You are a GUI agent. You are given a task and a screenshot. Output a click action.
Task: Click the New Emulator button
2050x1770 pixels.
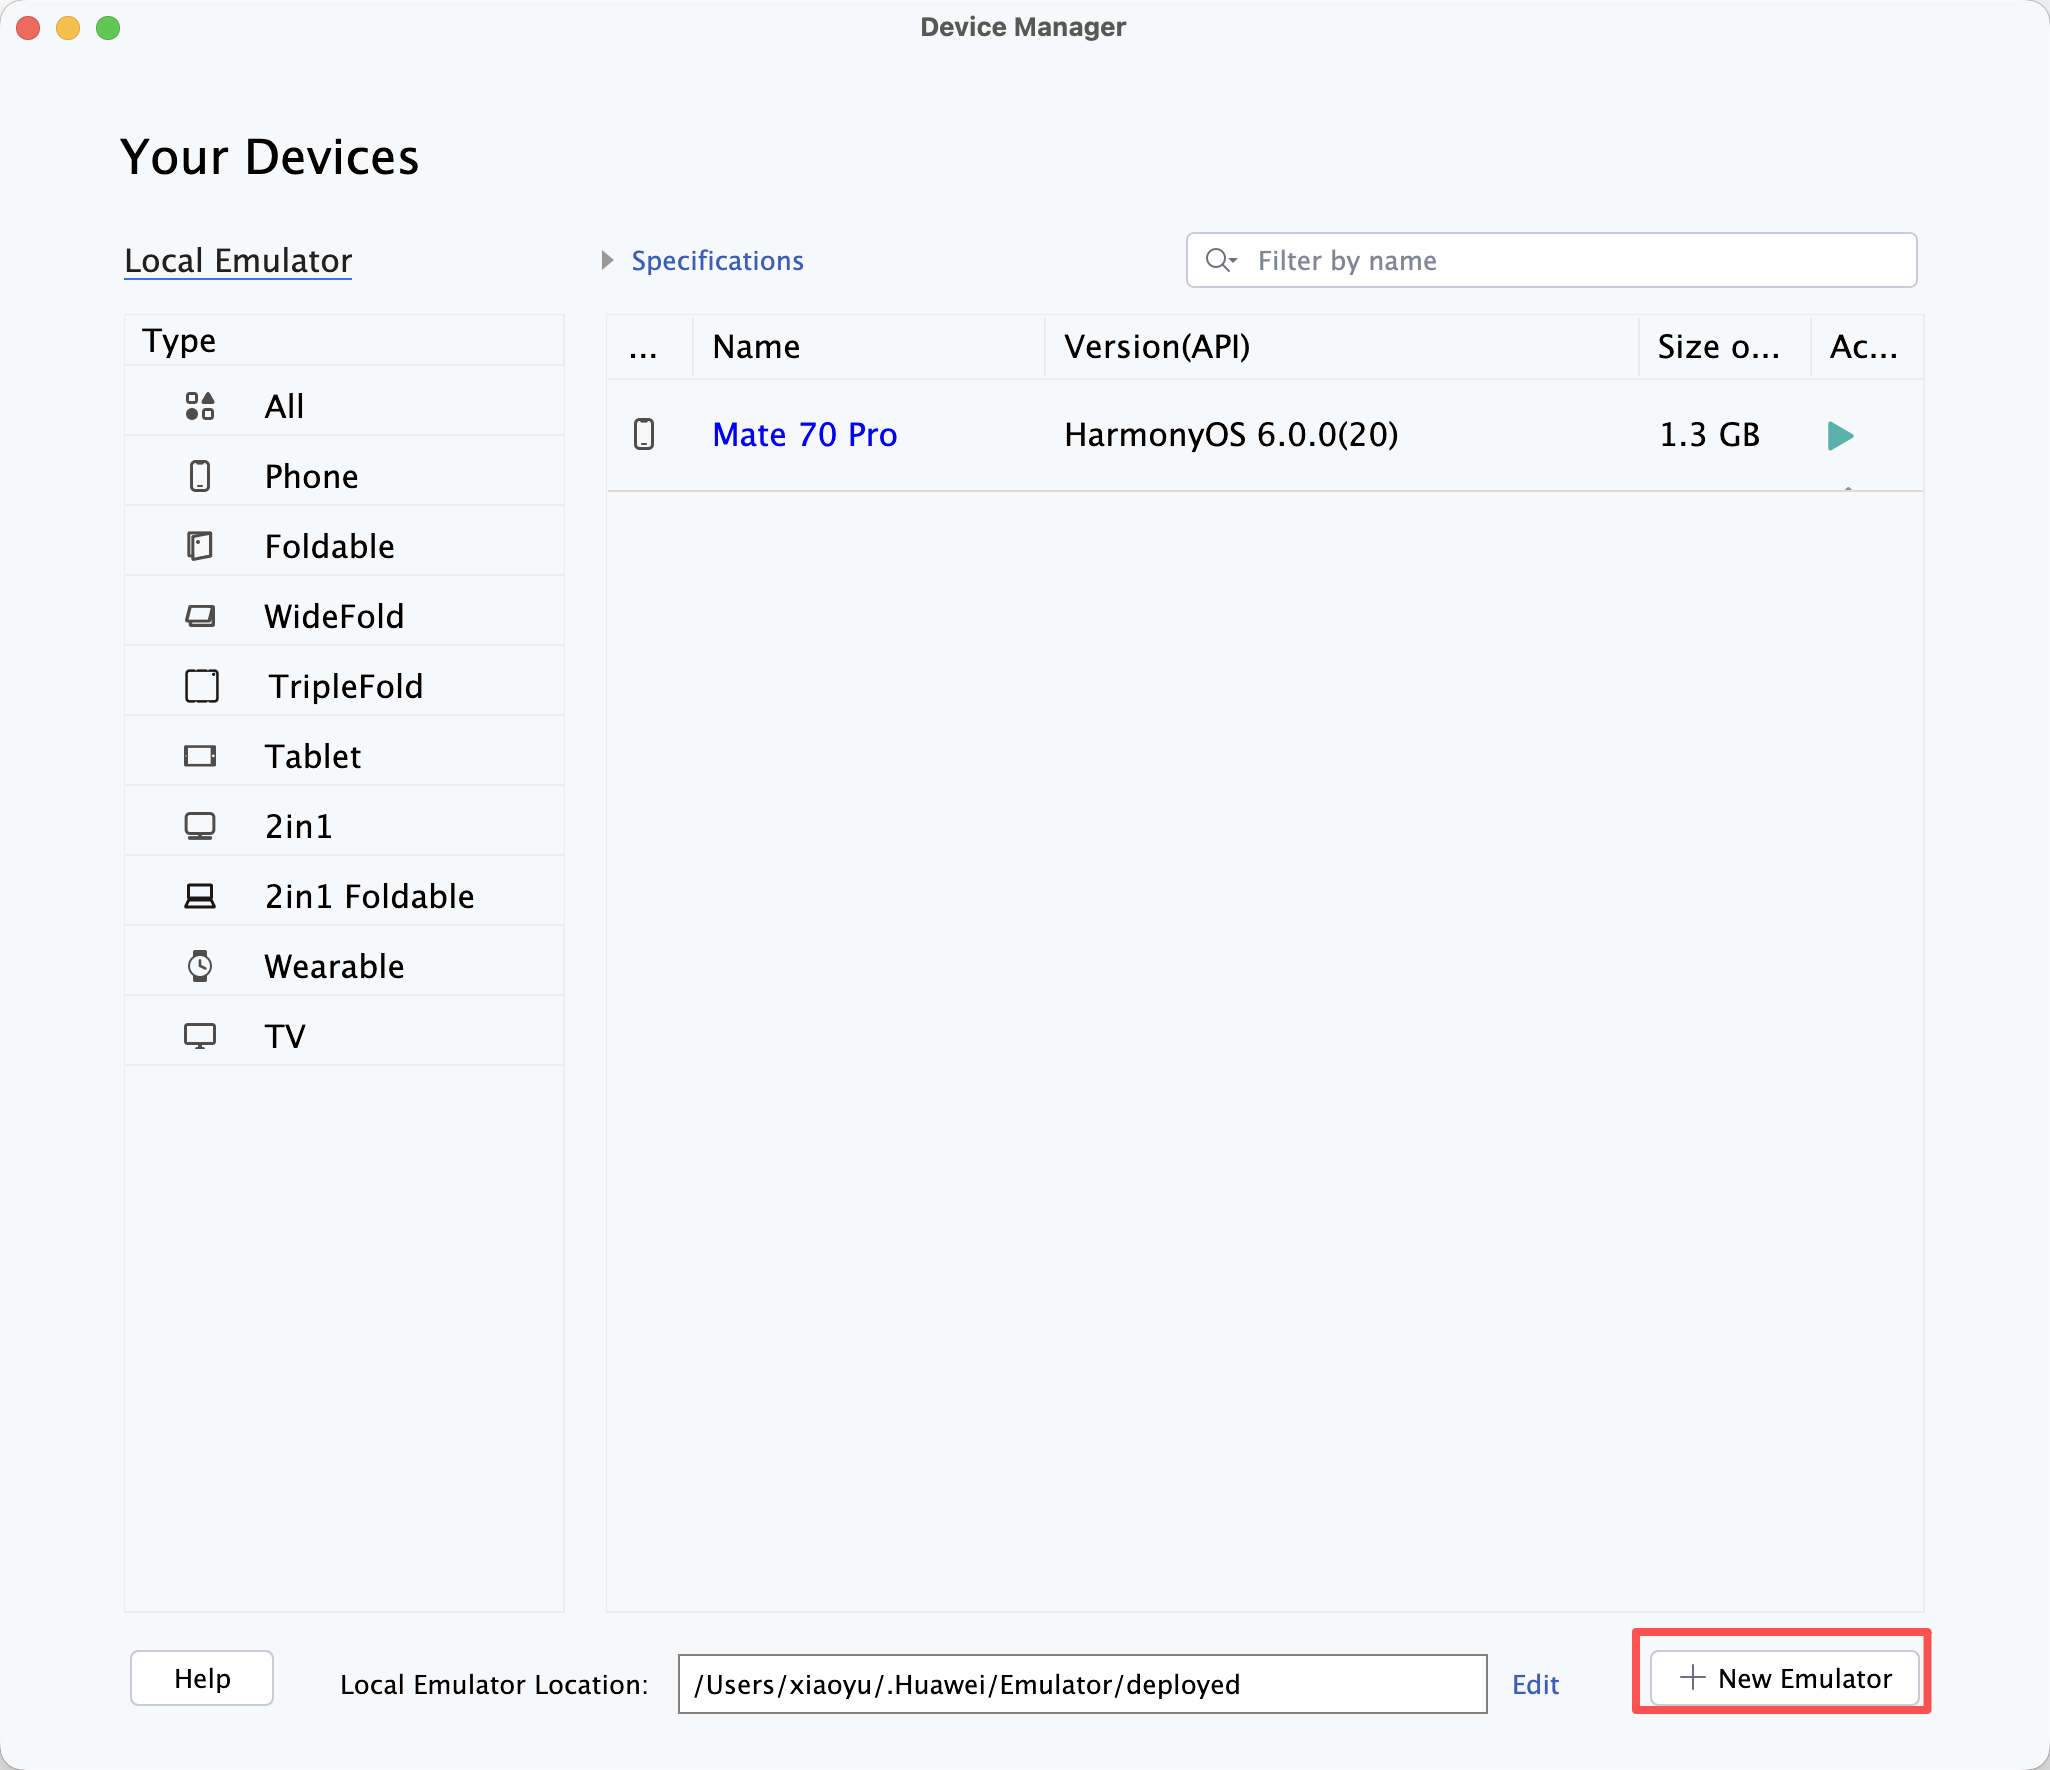tap(1785, 1678)
